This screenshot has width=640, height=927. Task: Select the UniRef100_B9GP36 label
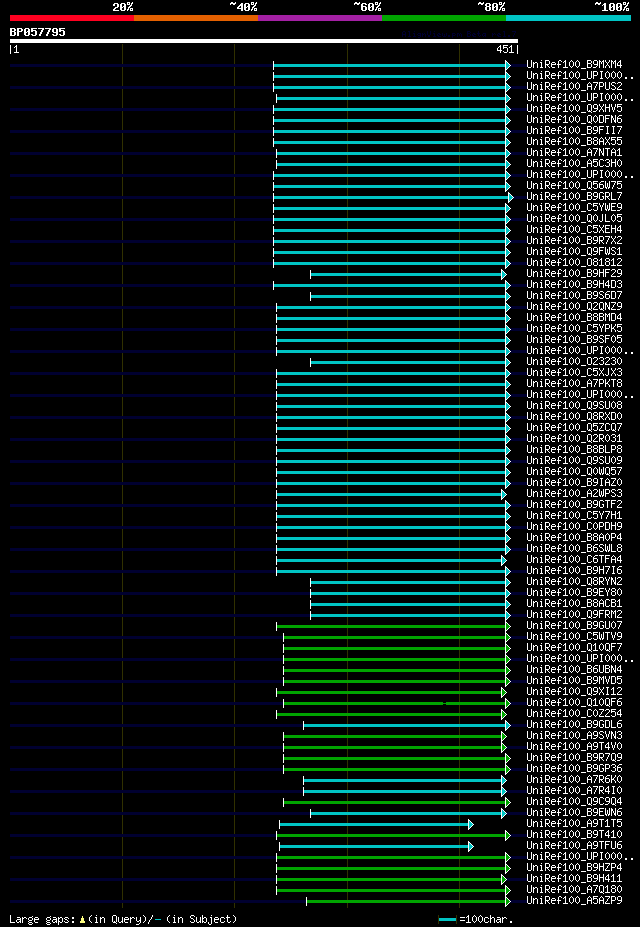pyautogui.click(x=574, y=770)
